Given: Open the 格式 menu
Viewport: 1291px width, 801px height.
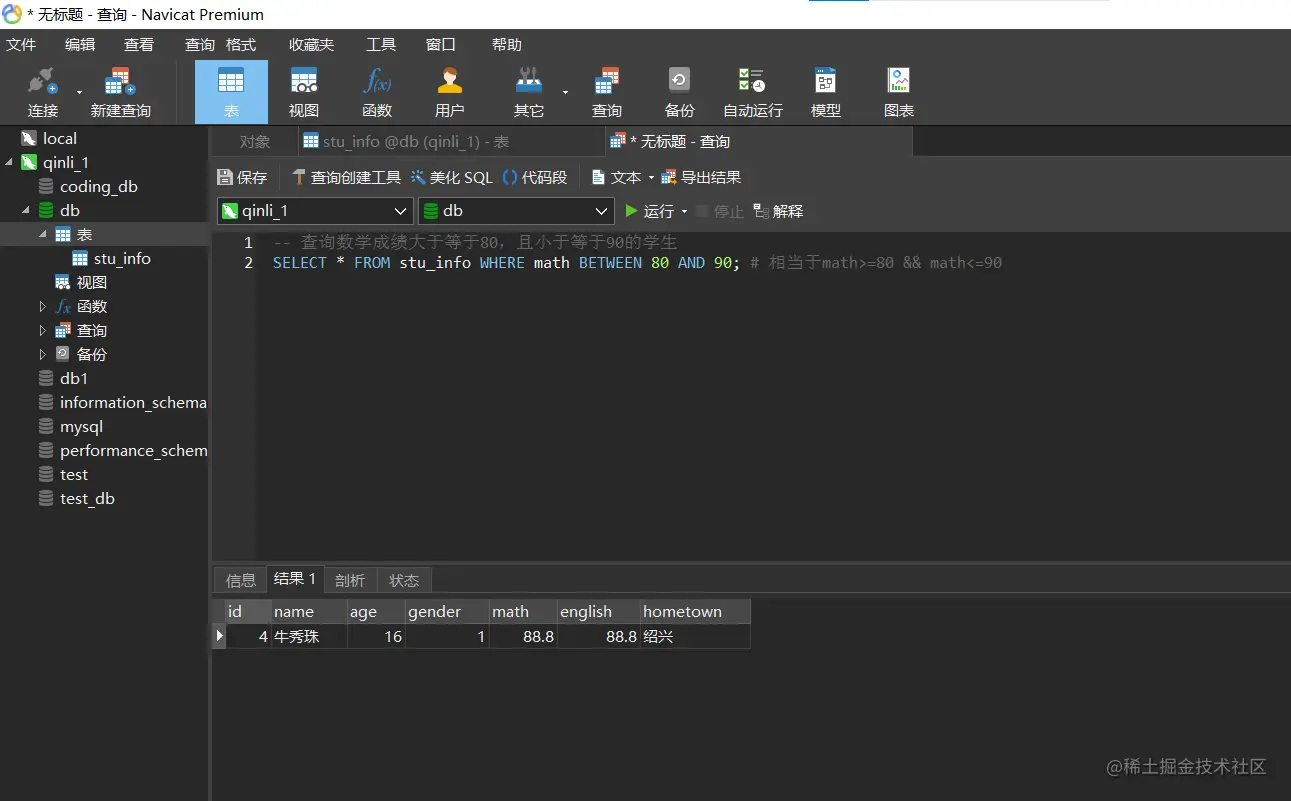Looking at the screenshot, I should 241,44.
